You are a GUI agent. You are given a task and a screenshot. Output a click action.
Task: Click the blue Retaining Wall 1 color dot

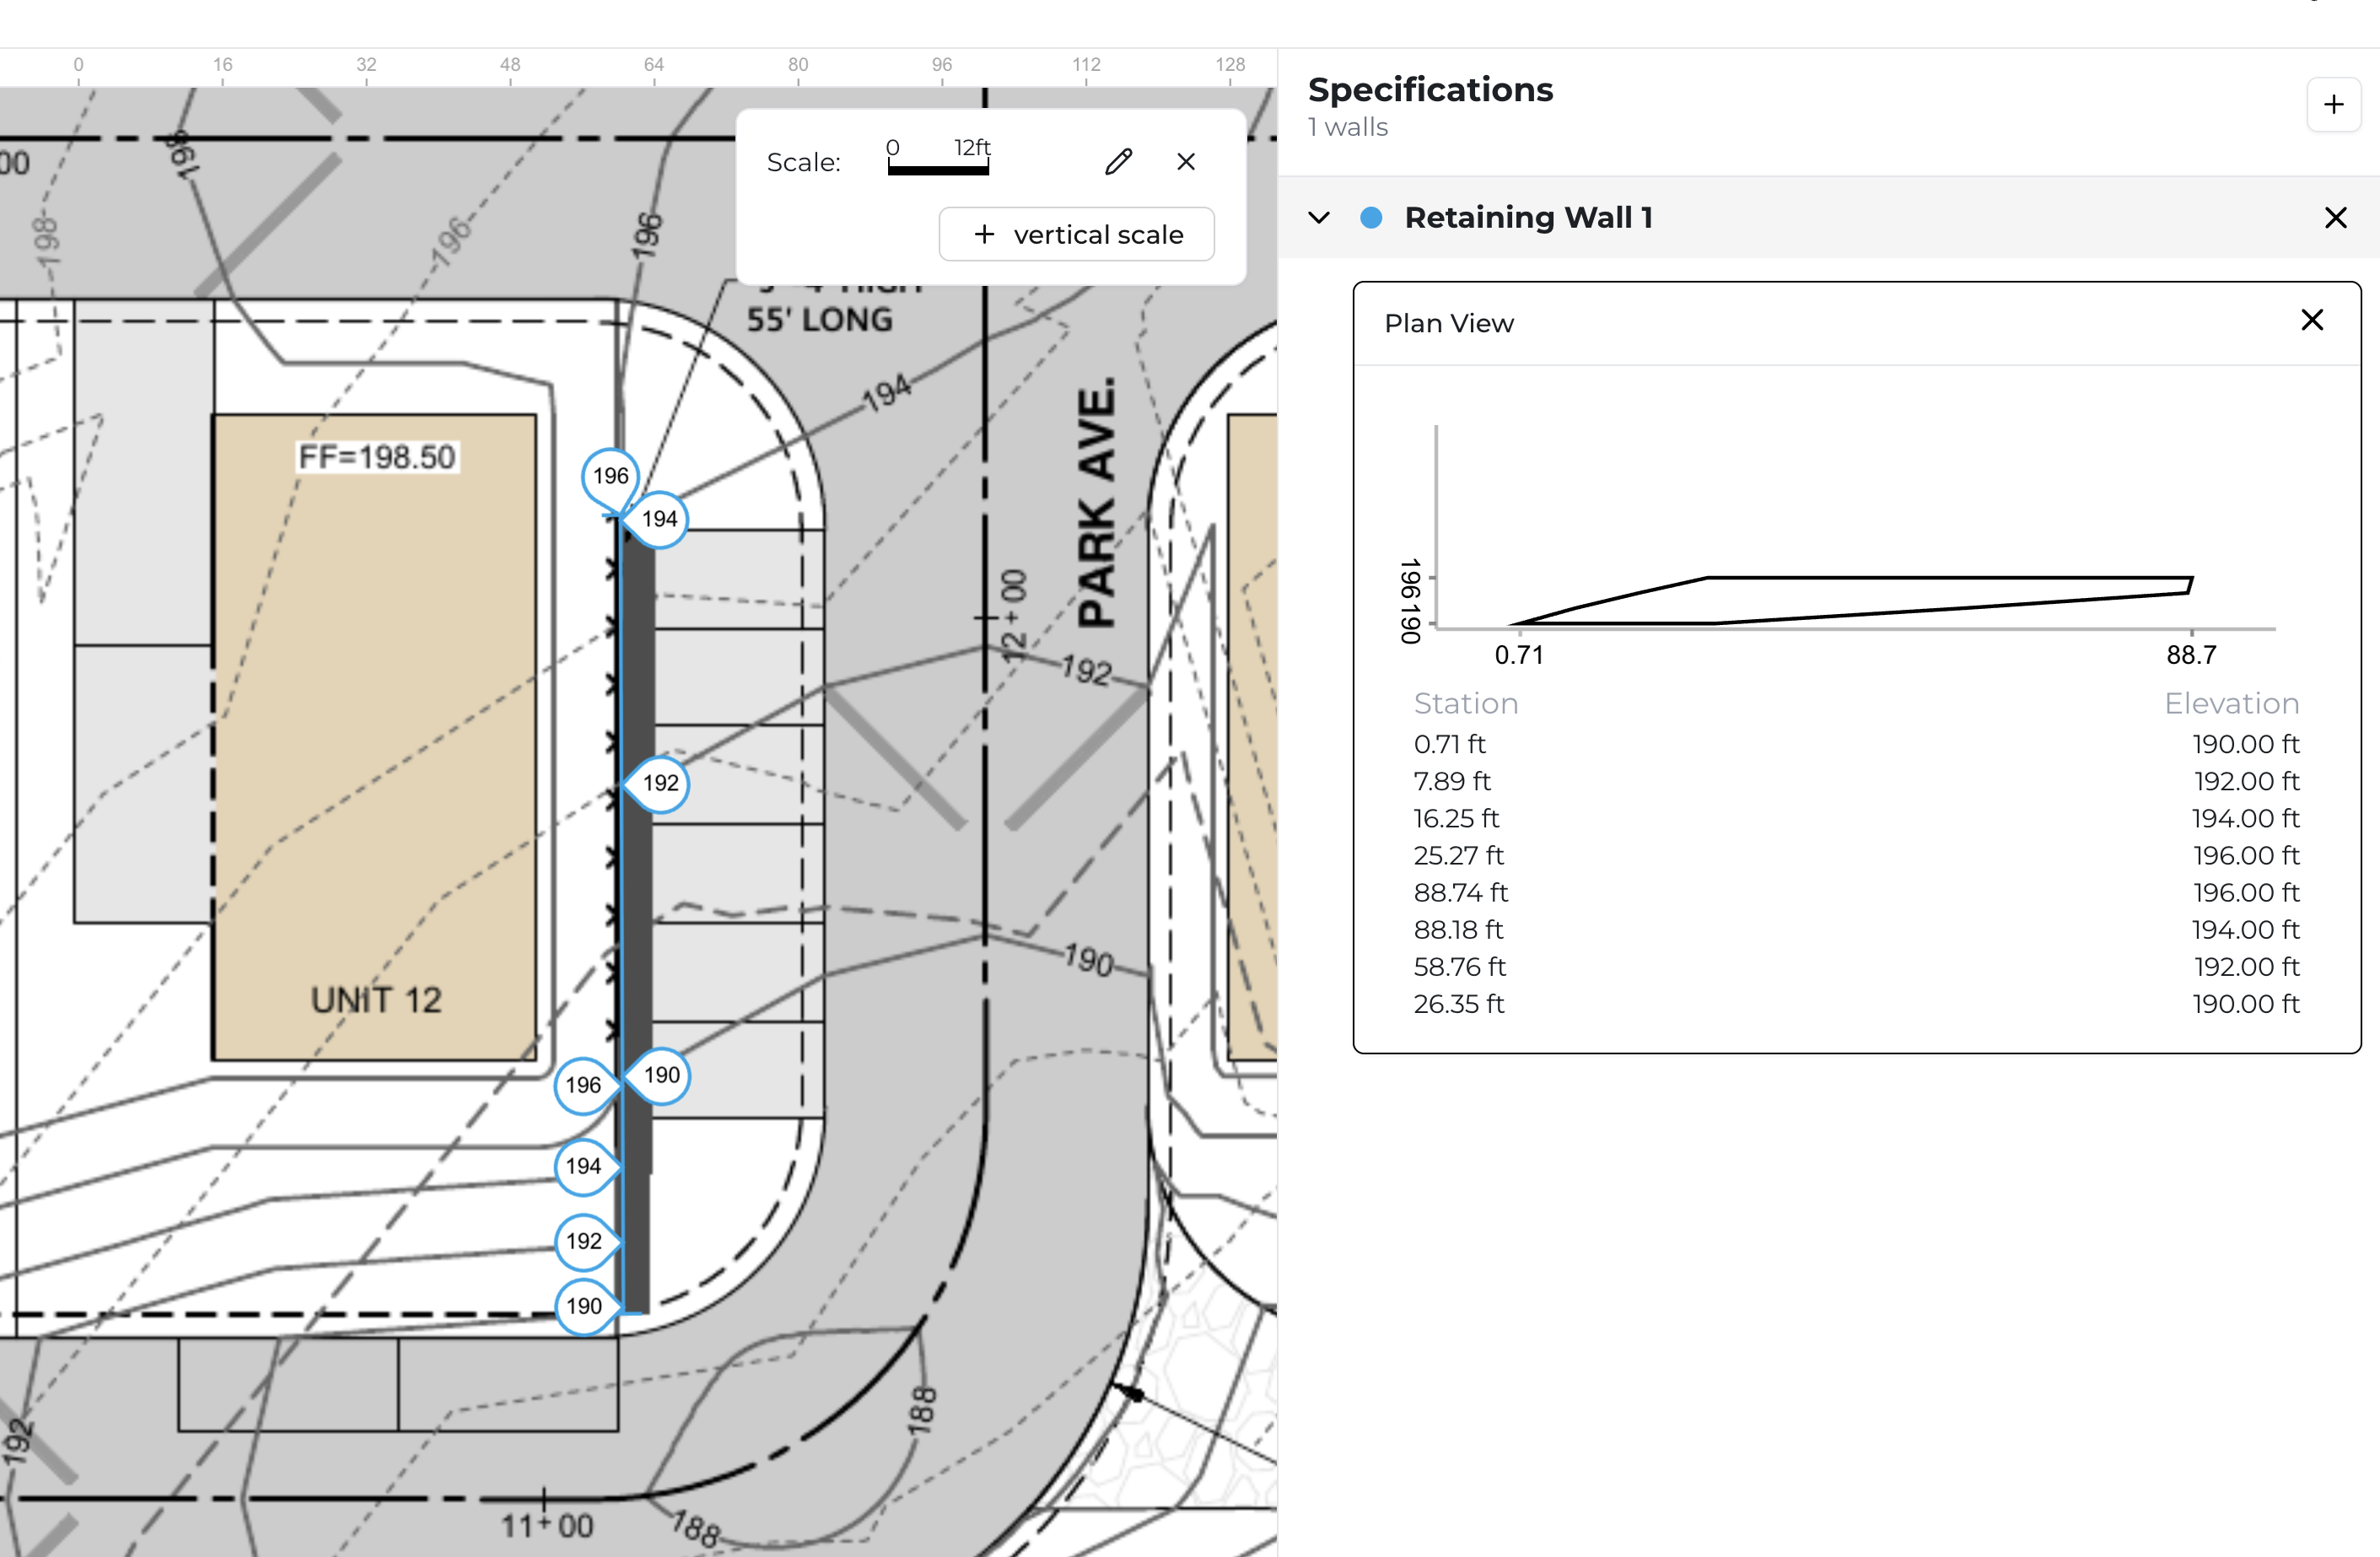coord(1371,218)
